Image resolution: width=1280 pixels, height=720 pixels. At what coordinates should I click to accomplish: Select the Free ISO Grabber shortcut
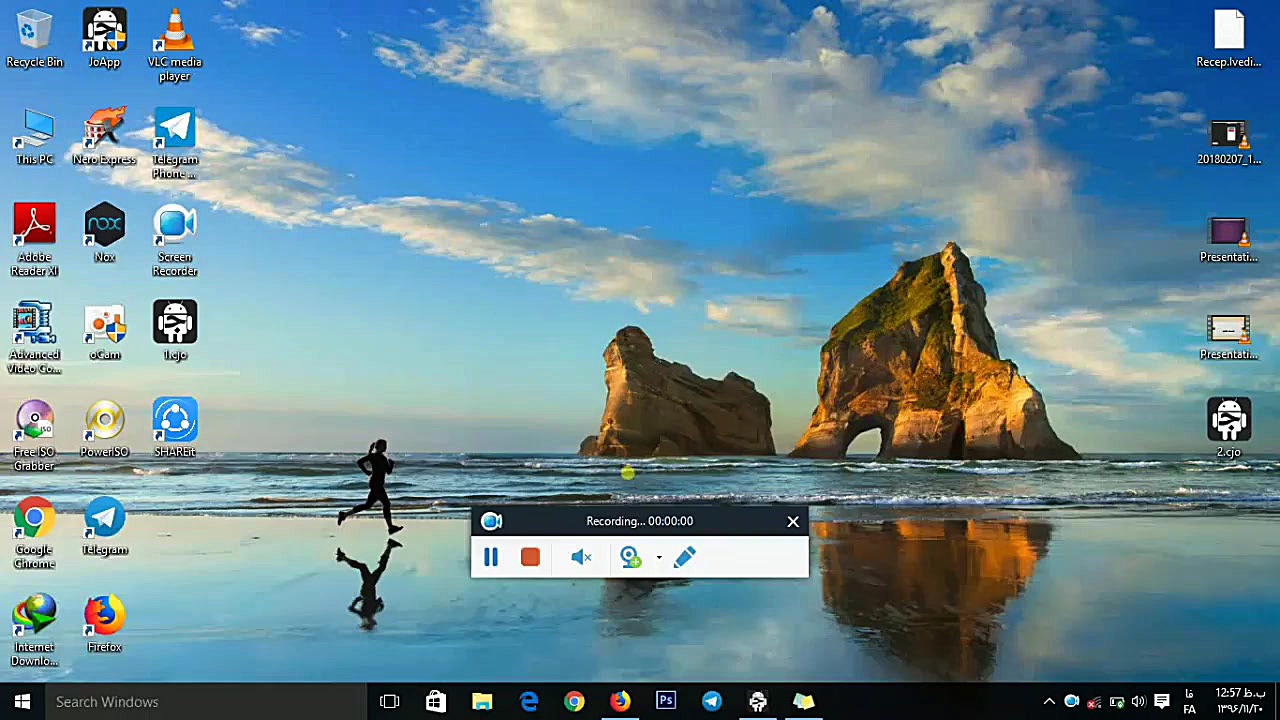(34, 436)
